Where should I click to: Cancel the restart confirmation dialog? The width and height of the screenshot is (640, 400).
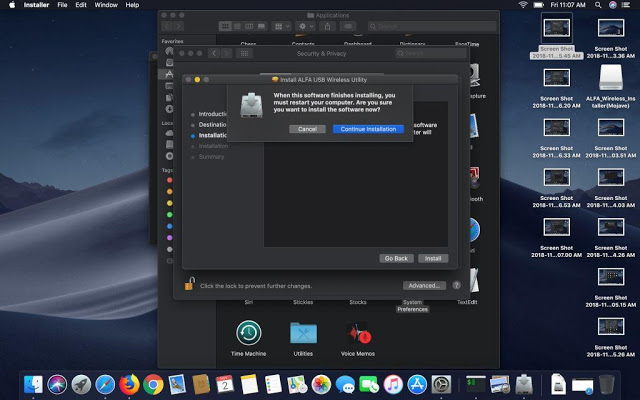click(x=307, y=129)
